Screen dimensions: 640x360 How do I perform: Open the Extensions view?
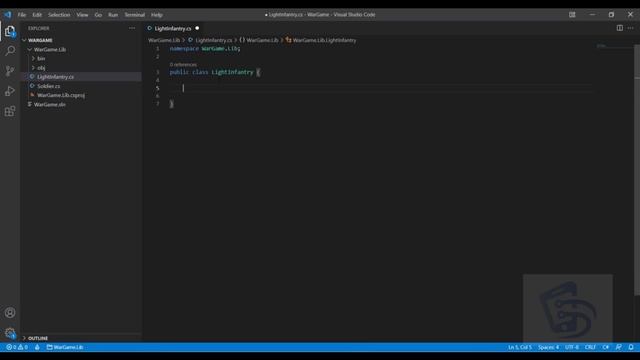pyautogui.click(x=10, y=111)
